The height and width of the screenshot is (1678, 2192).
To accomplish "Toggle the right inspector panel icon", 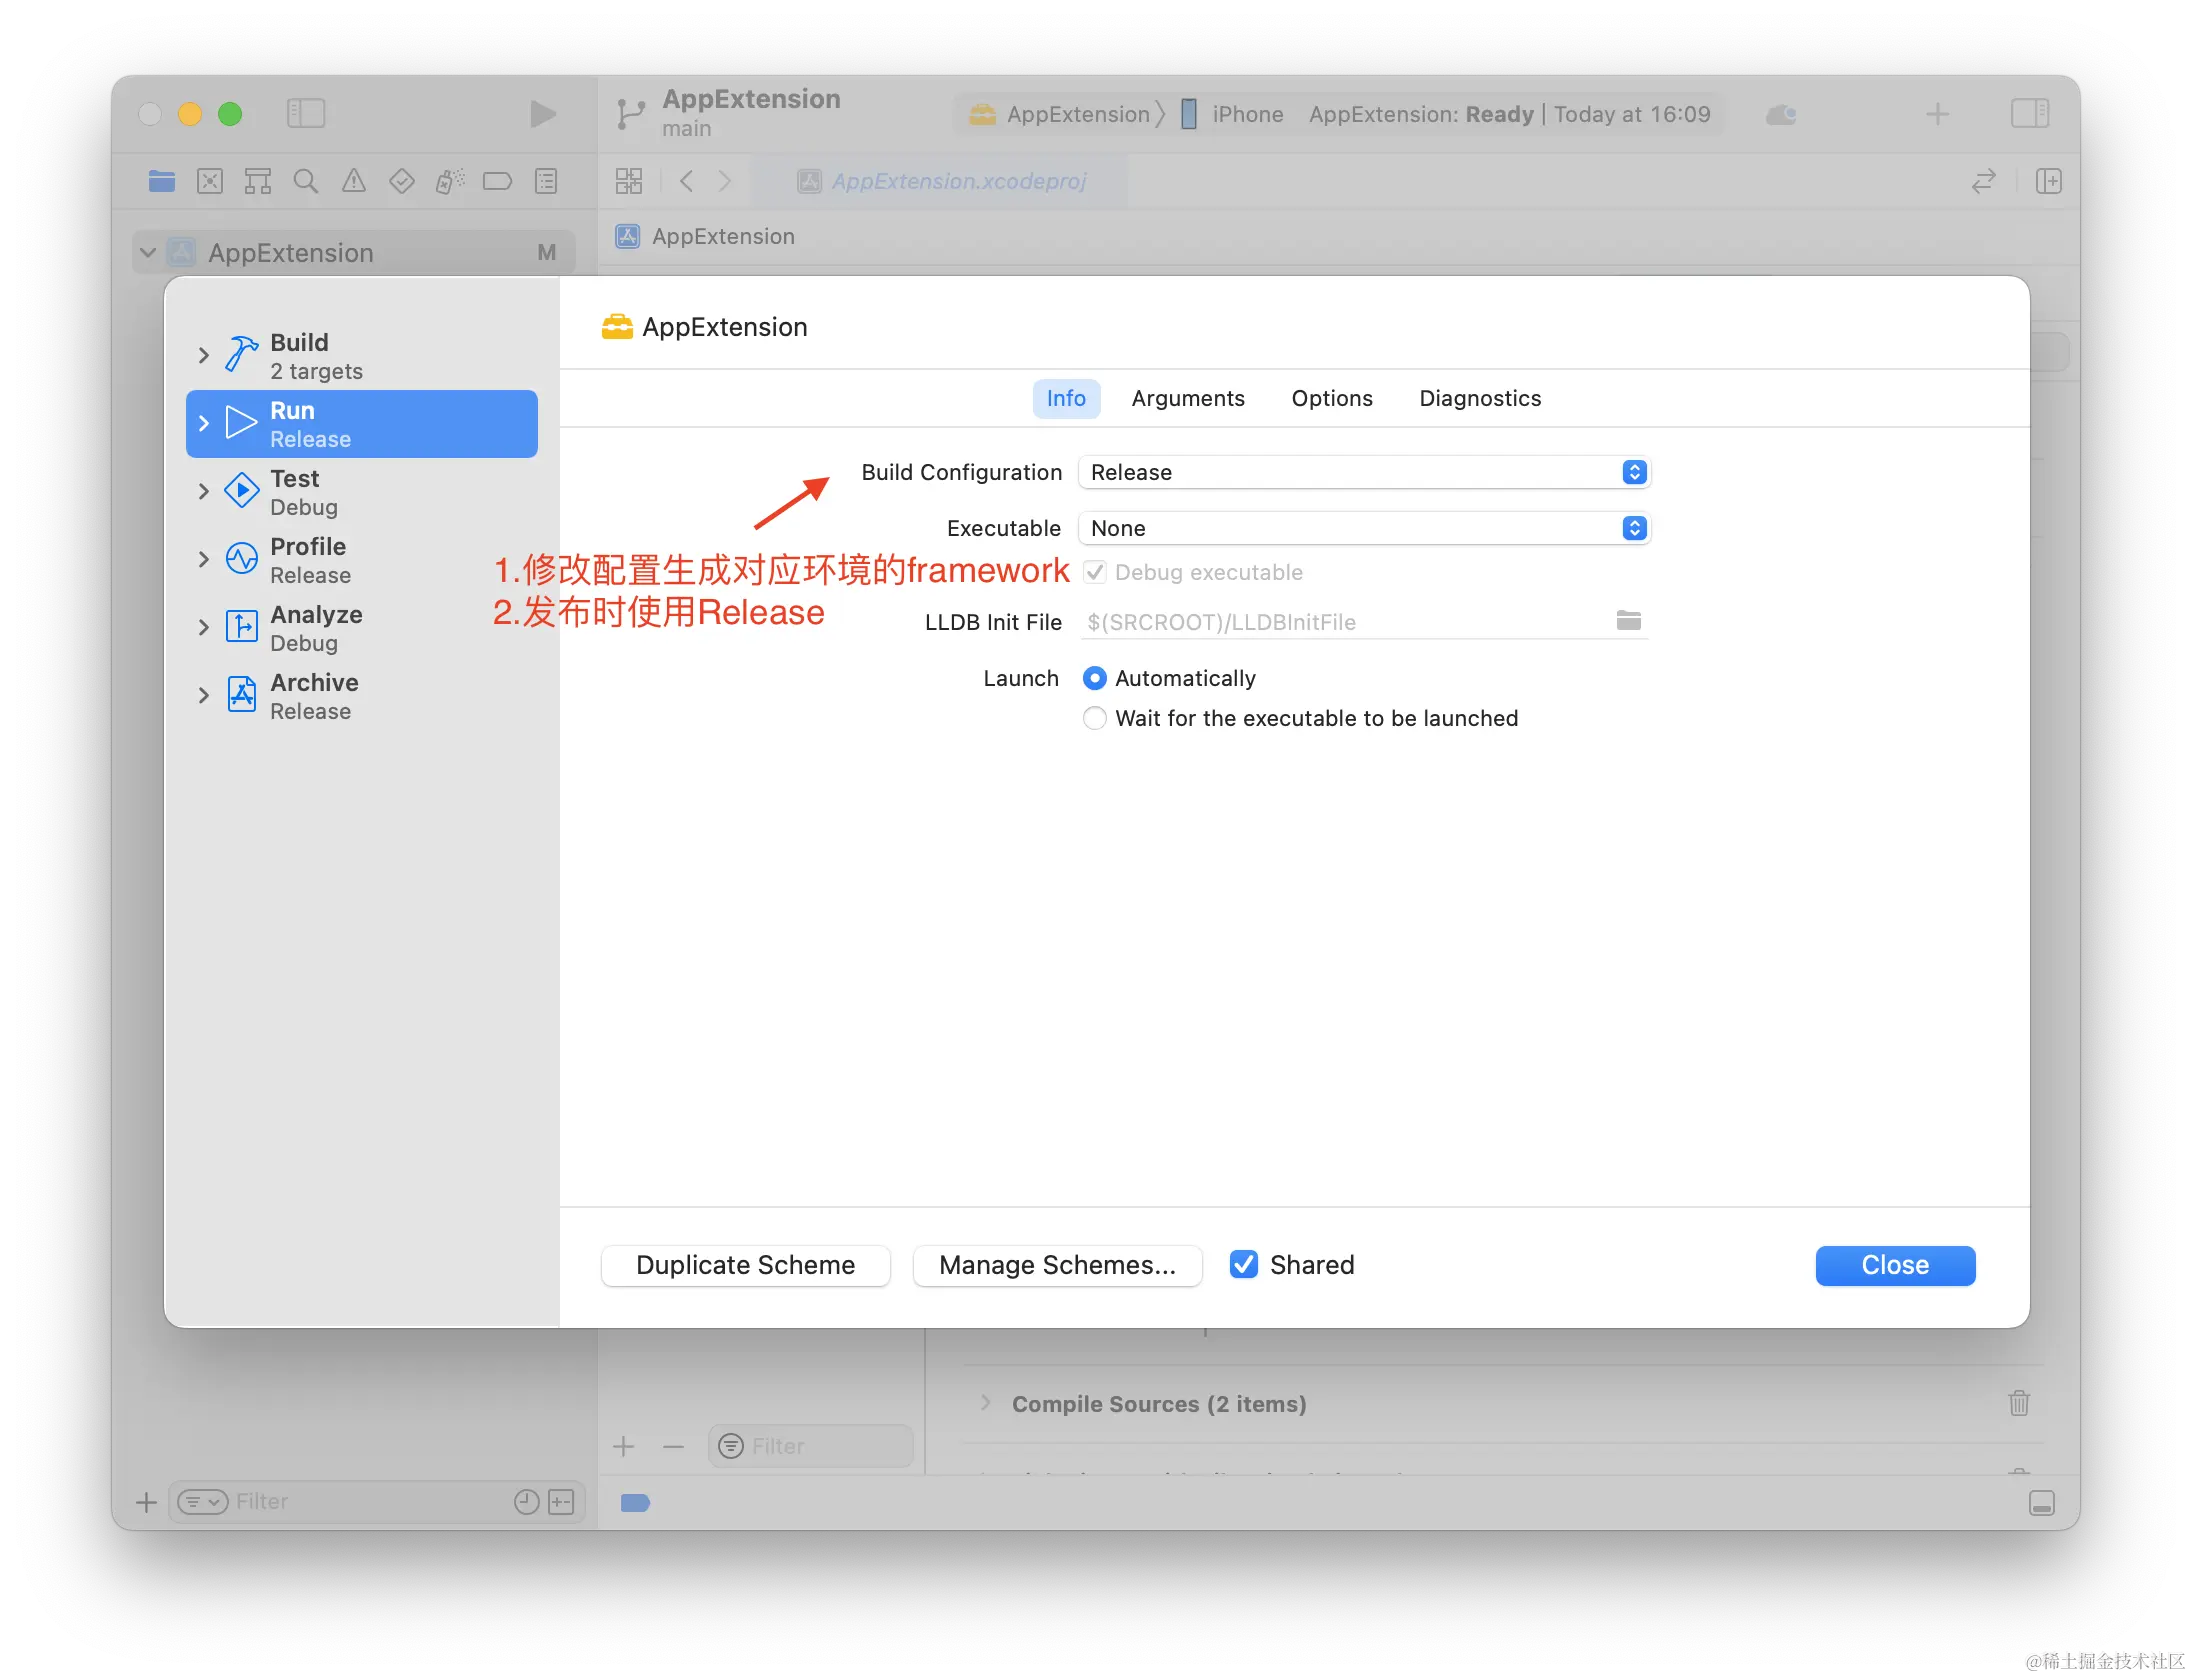I will coord(2029,113).
